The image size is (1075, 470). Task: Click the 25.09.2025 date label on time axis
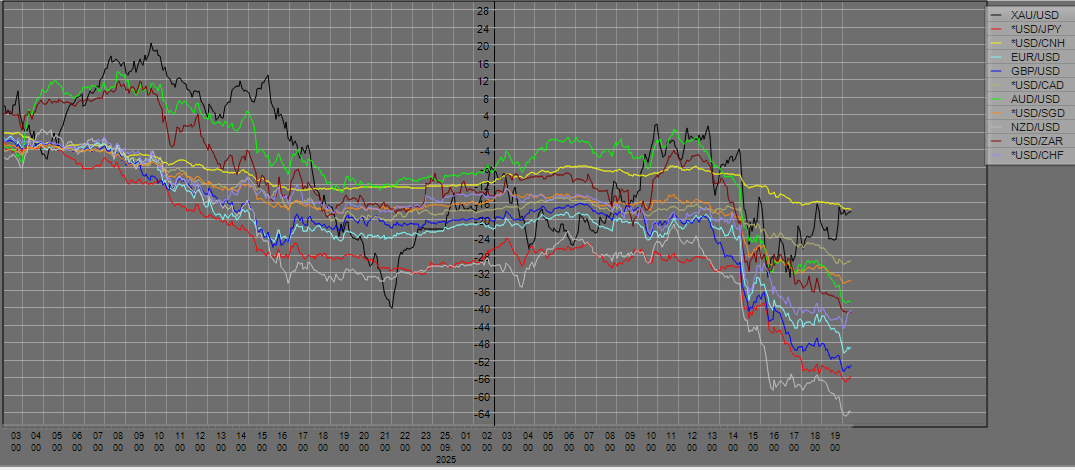click(446, 441)
